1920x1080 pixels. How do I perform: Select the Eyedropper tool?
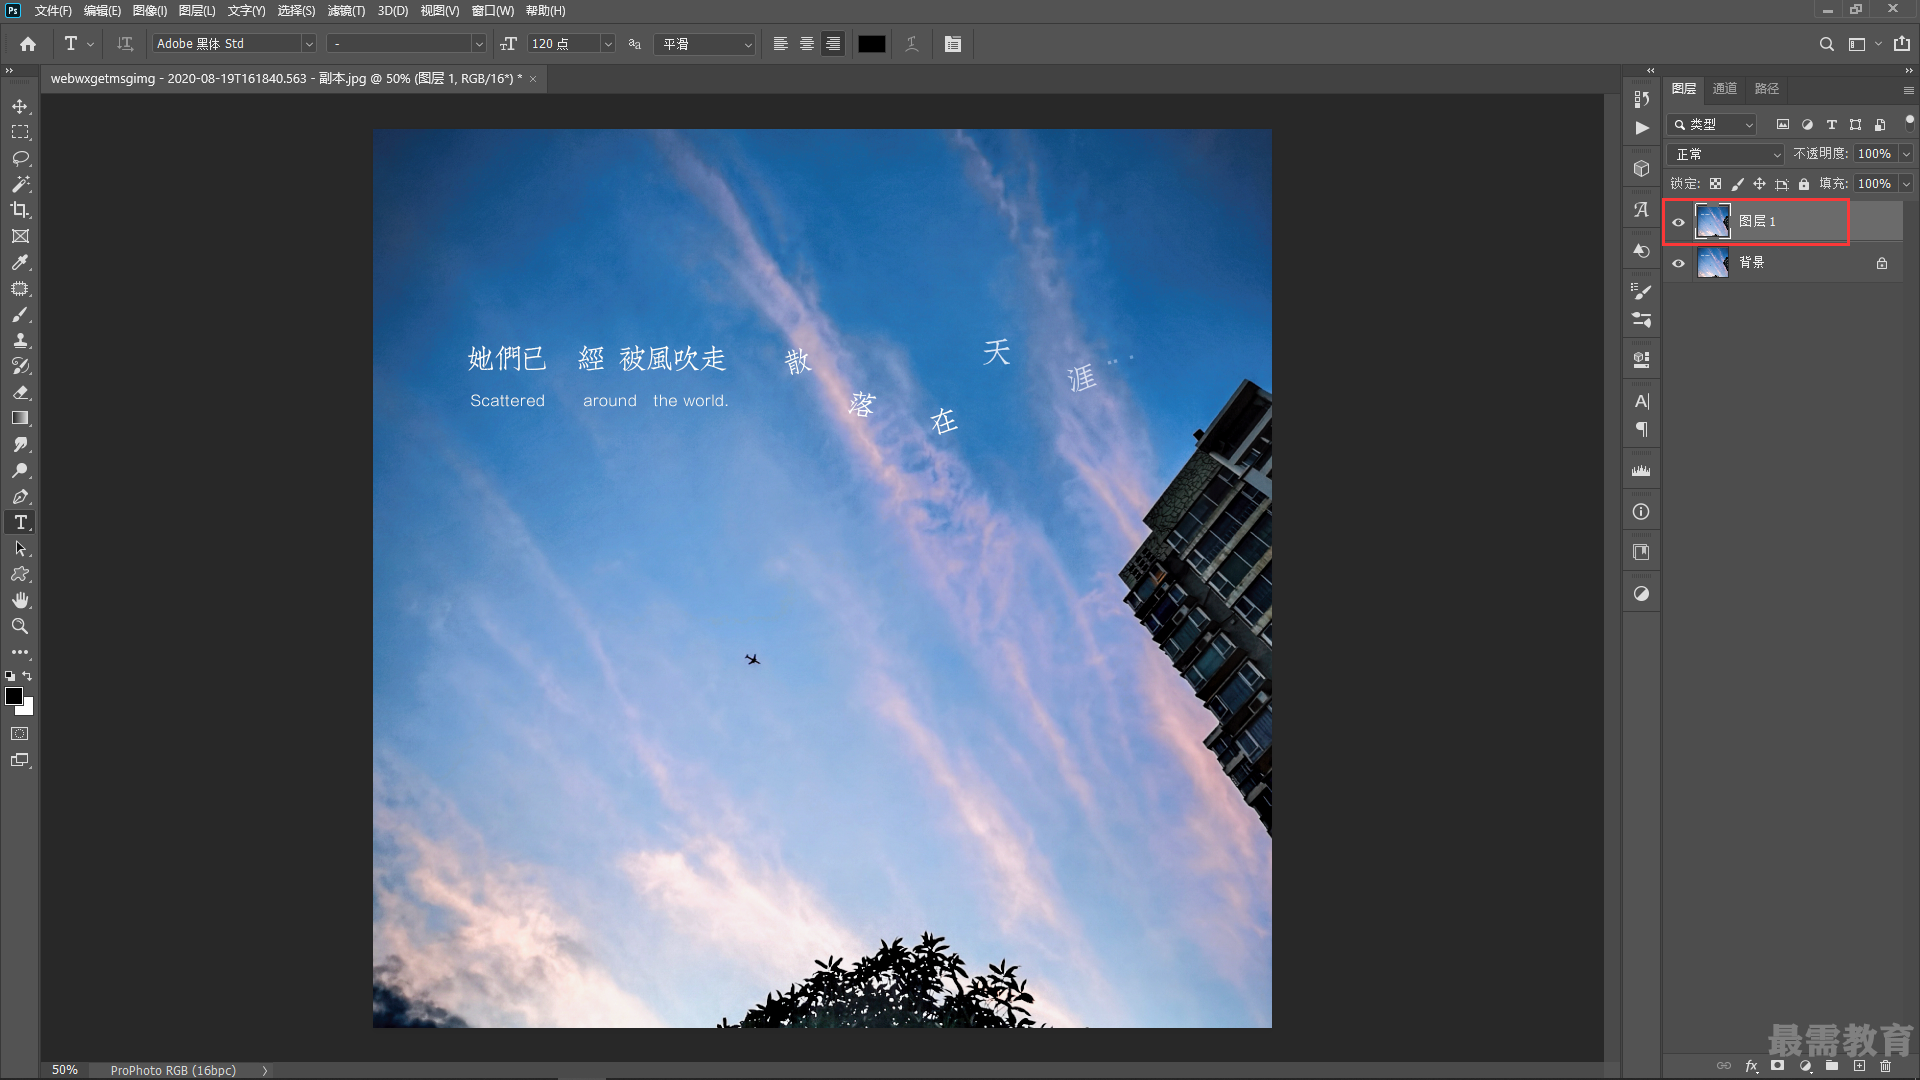pyautogui.click(x=20, y=262)
